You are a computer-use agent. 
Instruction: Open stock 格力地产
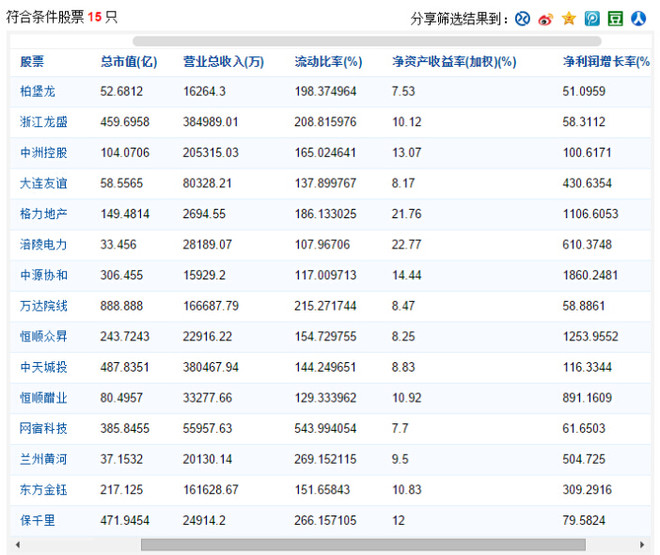point(44,214)
